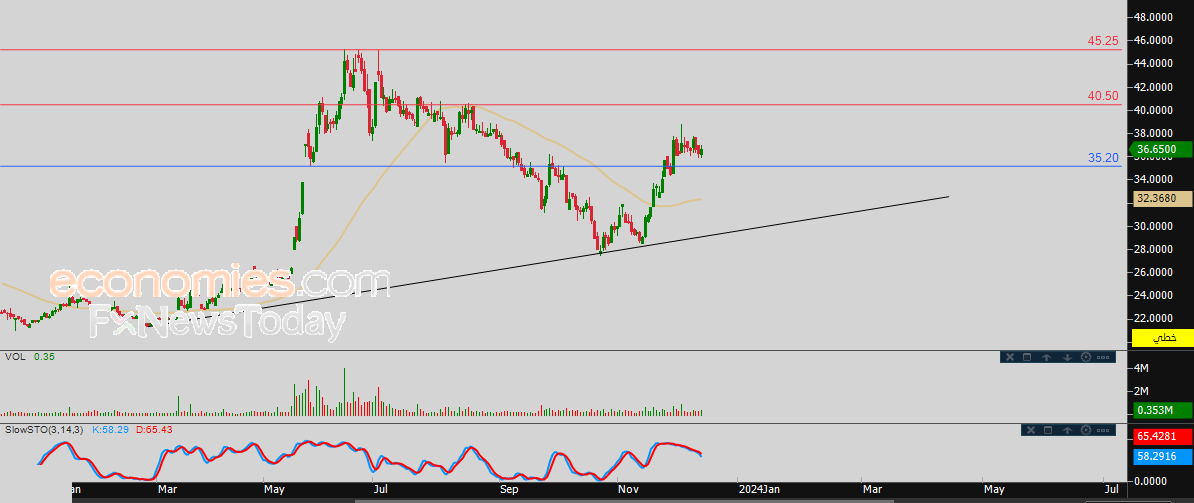The height and width of the screenshot is (503, 1194).
Task: Click the yellow Arabic scale-type button
Action: click(1162, 338)
